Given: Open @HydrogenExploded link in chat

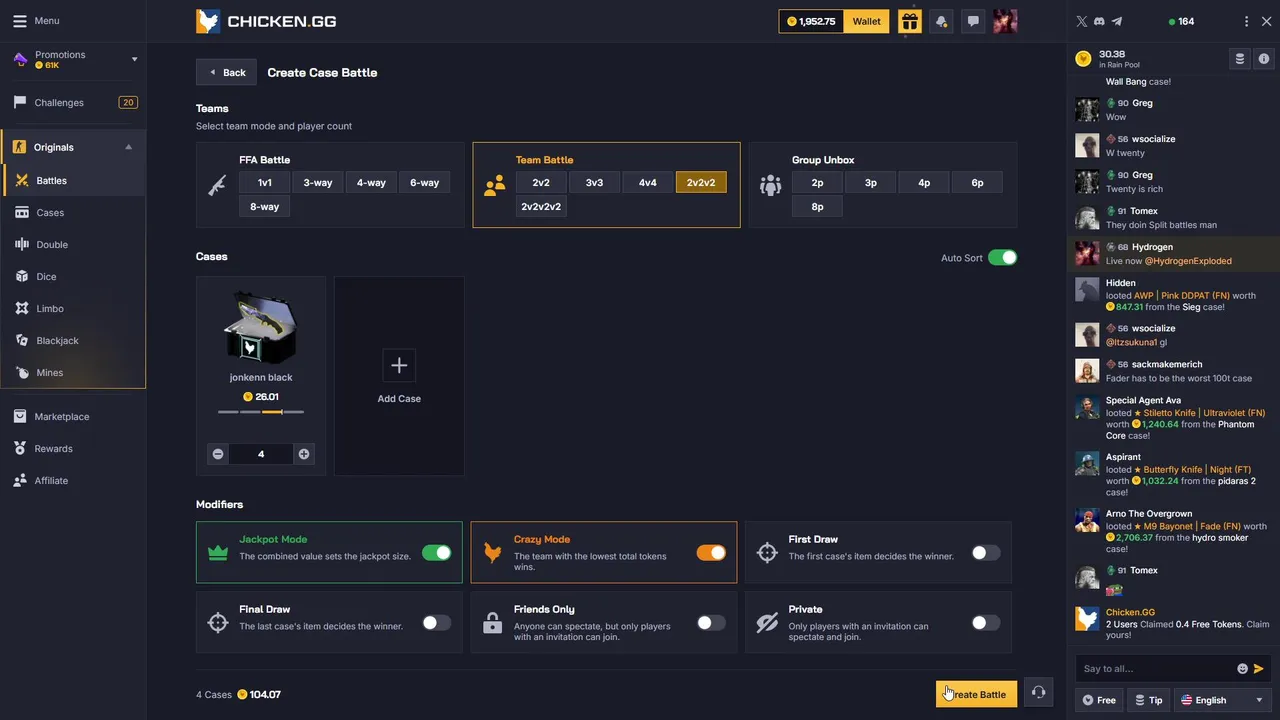Looking at the screenshot, I should pos(1188,261).
